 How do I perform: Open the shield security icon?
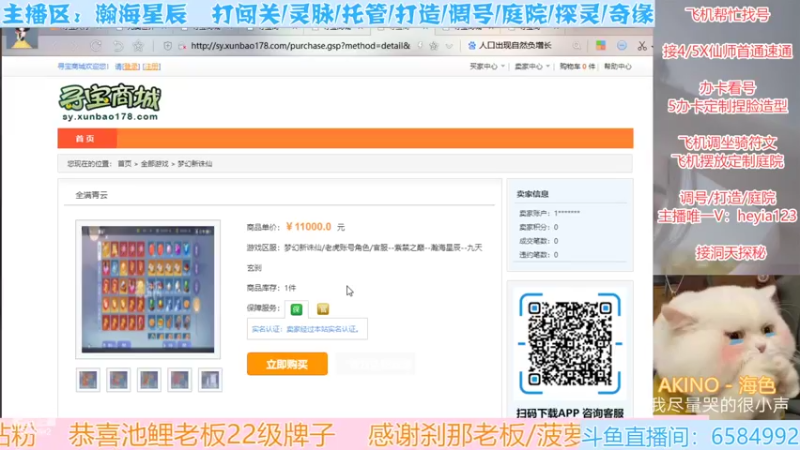[167, 46]
